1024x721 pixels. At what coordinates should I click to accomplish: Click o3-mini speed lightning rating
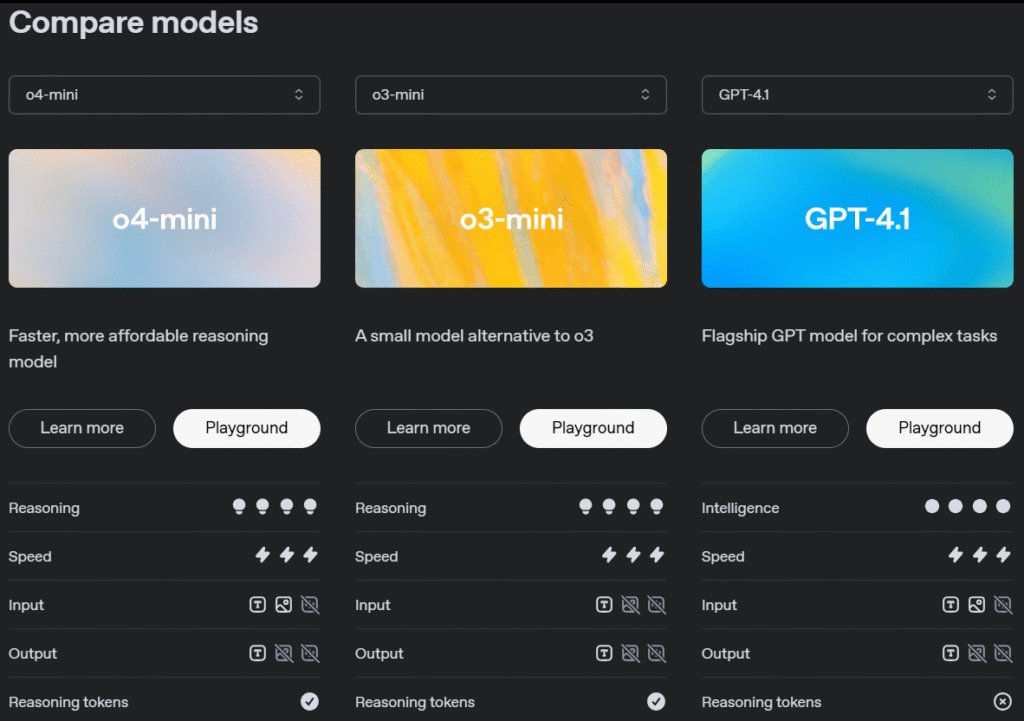pos(633,555)
